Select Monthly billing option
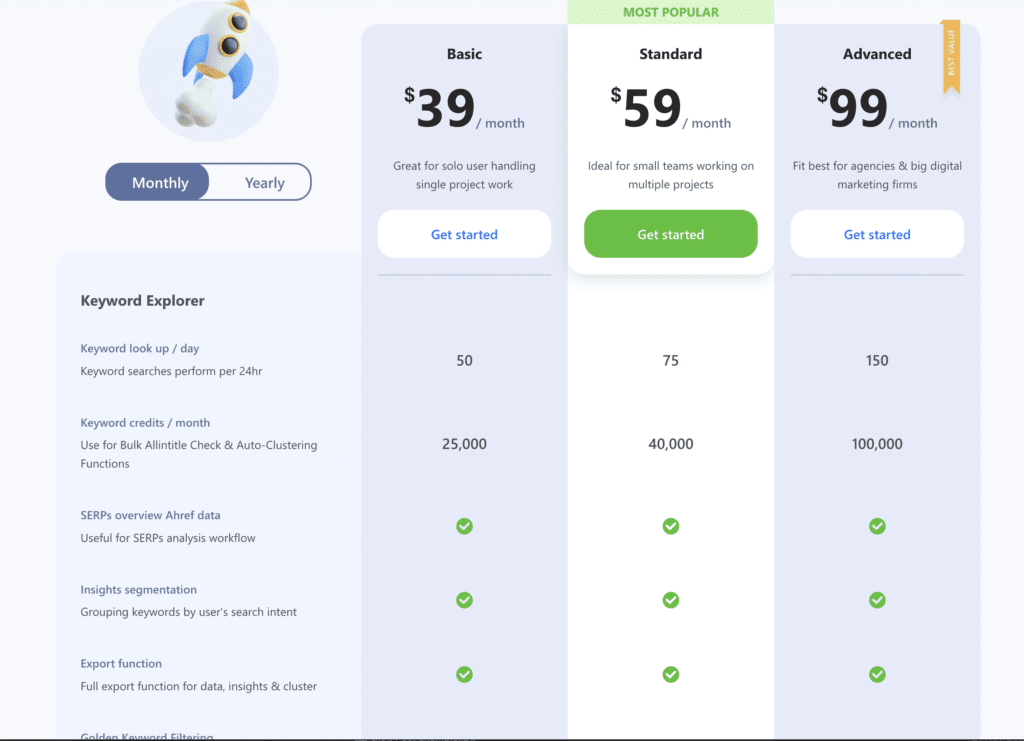The width and height of the screenshot is (1024, 741). coord(160,182)
